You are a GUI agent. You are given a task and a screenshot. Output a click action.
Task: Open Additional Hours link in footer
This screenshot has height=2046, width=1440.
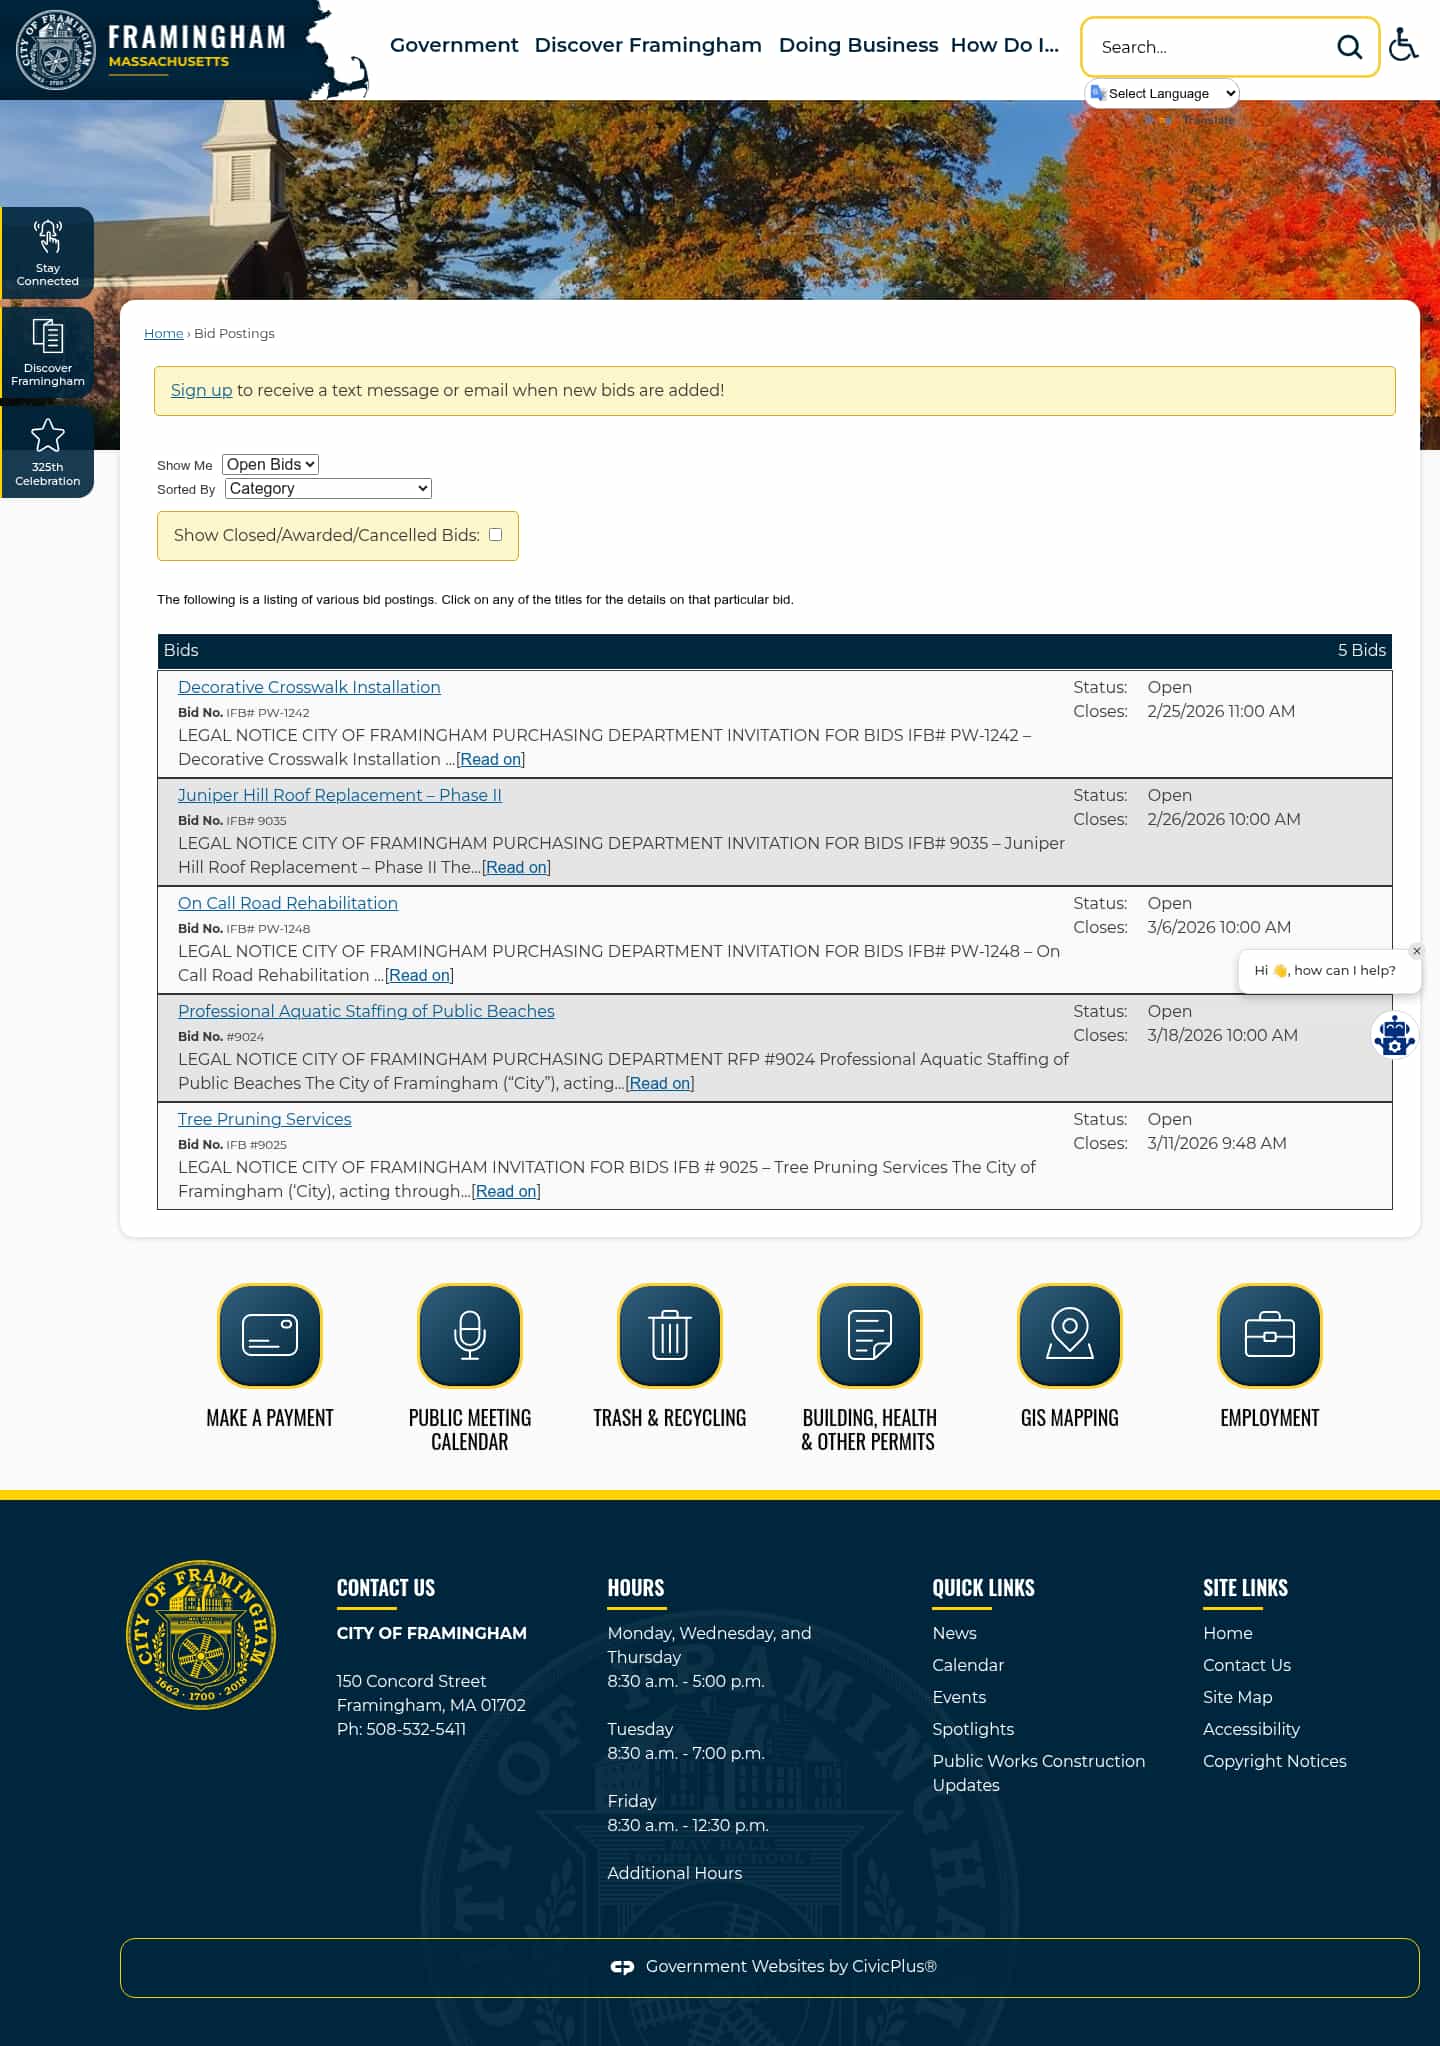(x=675, y=1873)
